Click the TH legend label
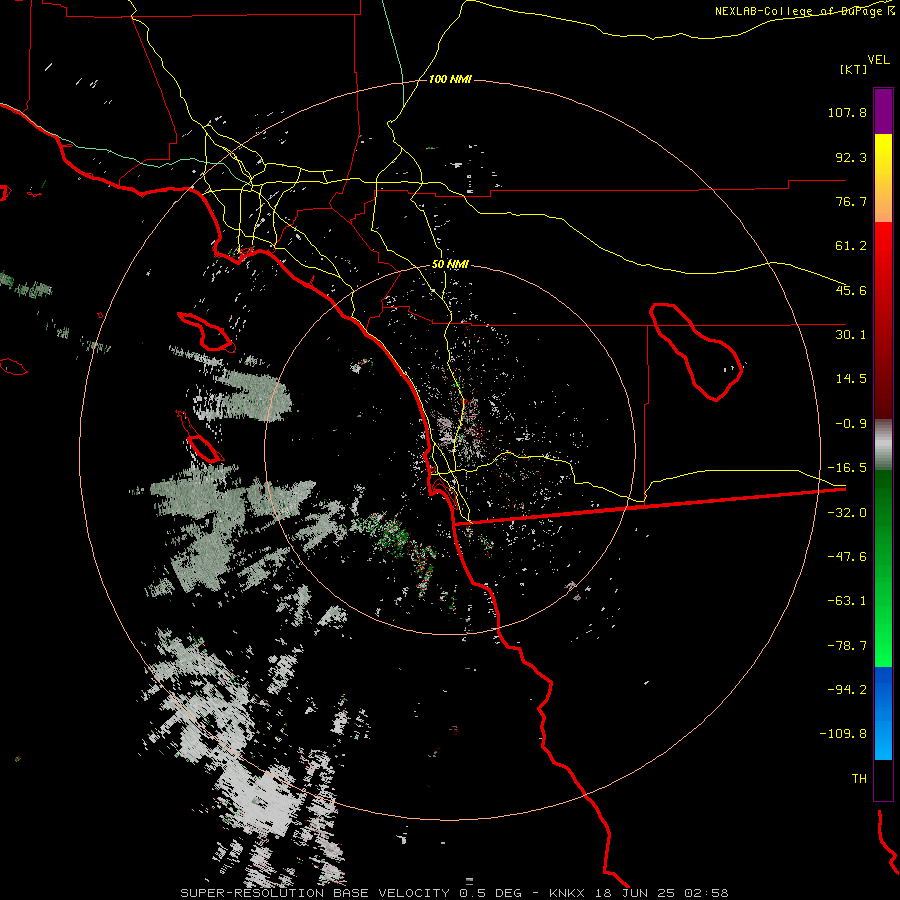The height and width of the screenshot is (900, 900). 859,779
